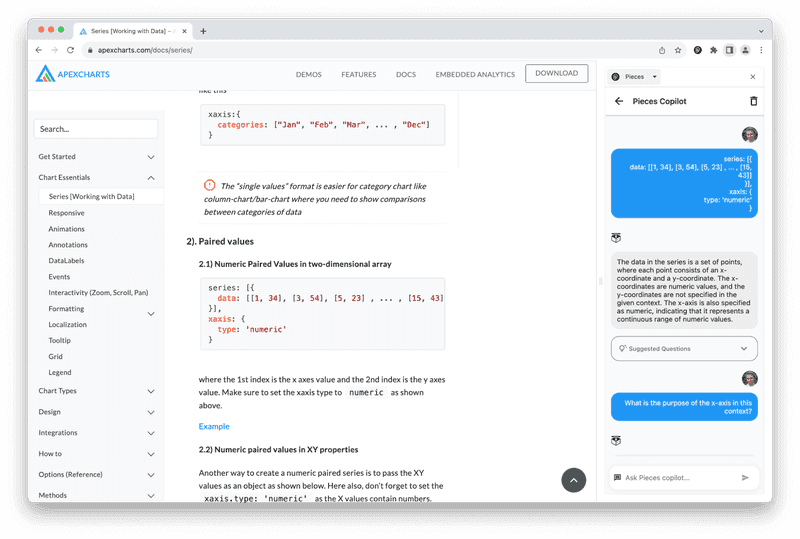This screenshot has height=539, width=800.
Task: Open the DEMOS nav item
Action: coord(309,75)
